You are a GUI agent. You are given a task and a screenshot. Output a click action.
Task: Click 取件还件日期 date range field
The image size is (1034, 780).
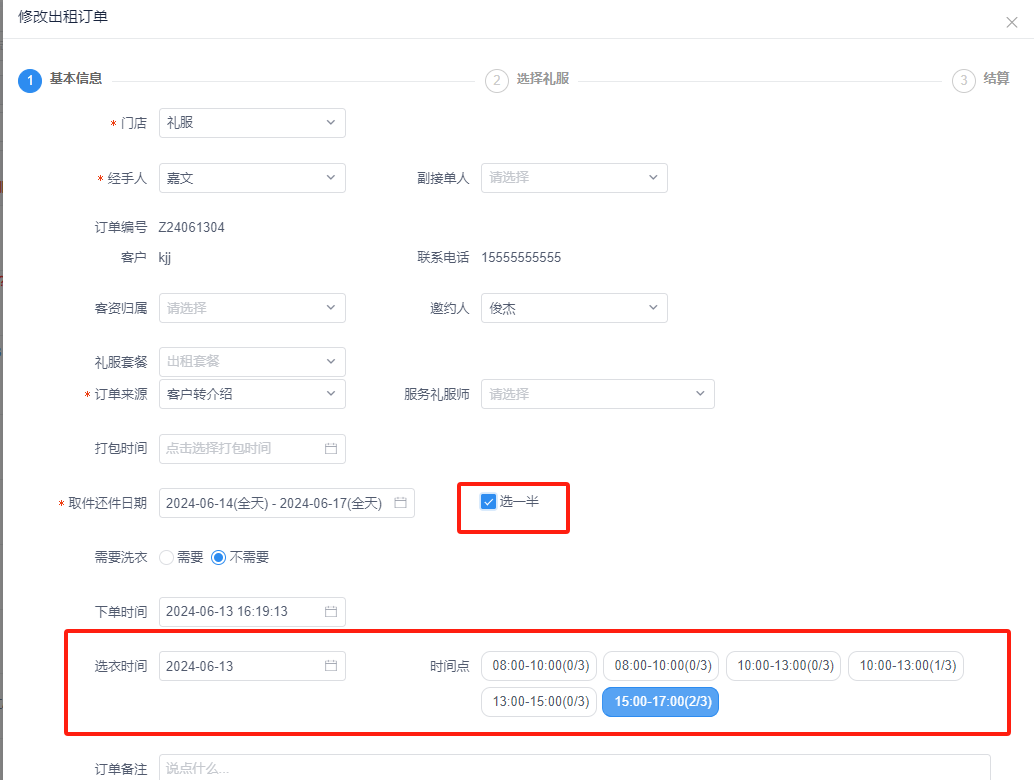tap(287, 503)
